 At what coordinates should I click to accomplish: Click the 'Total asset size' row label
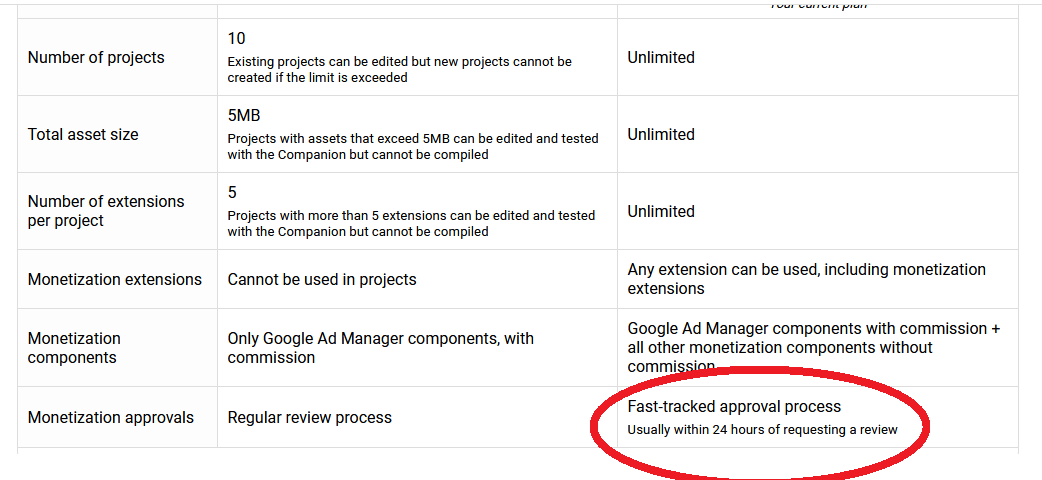(x=83, y=135)
